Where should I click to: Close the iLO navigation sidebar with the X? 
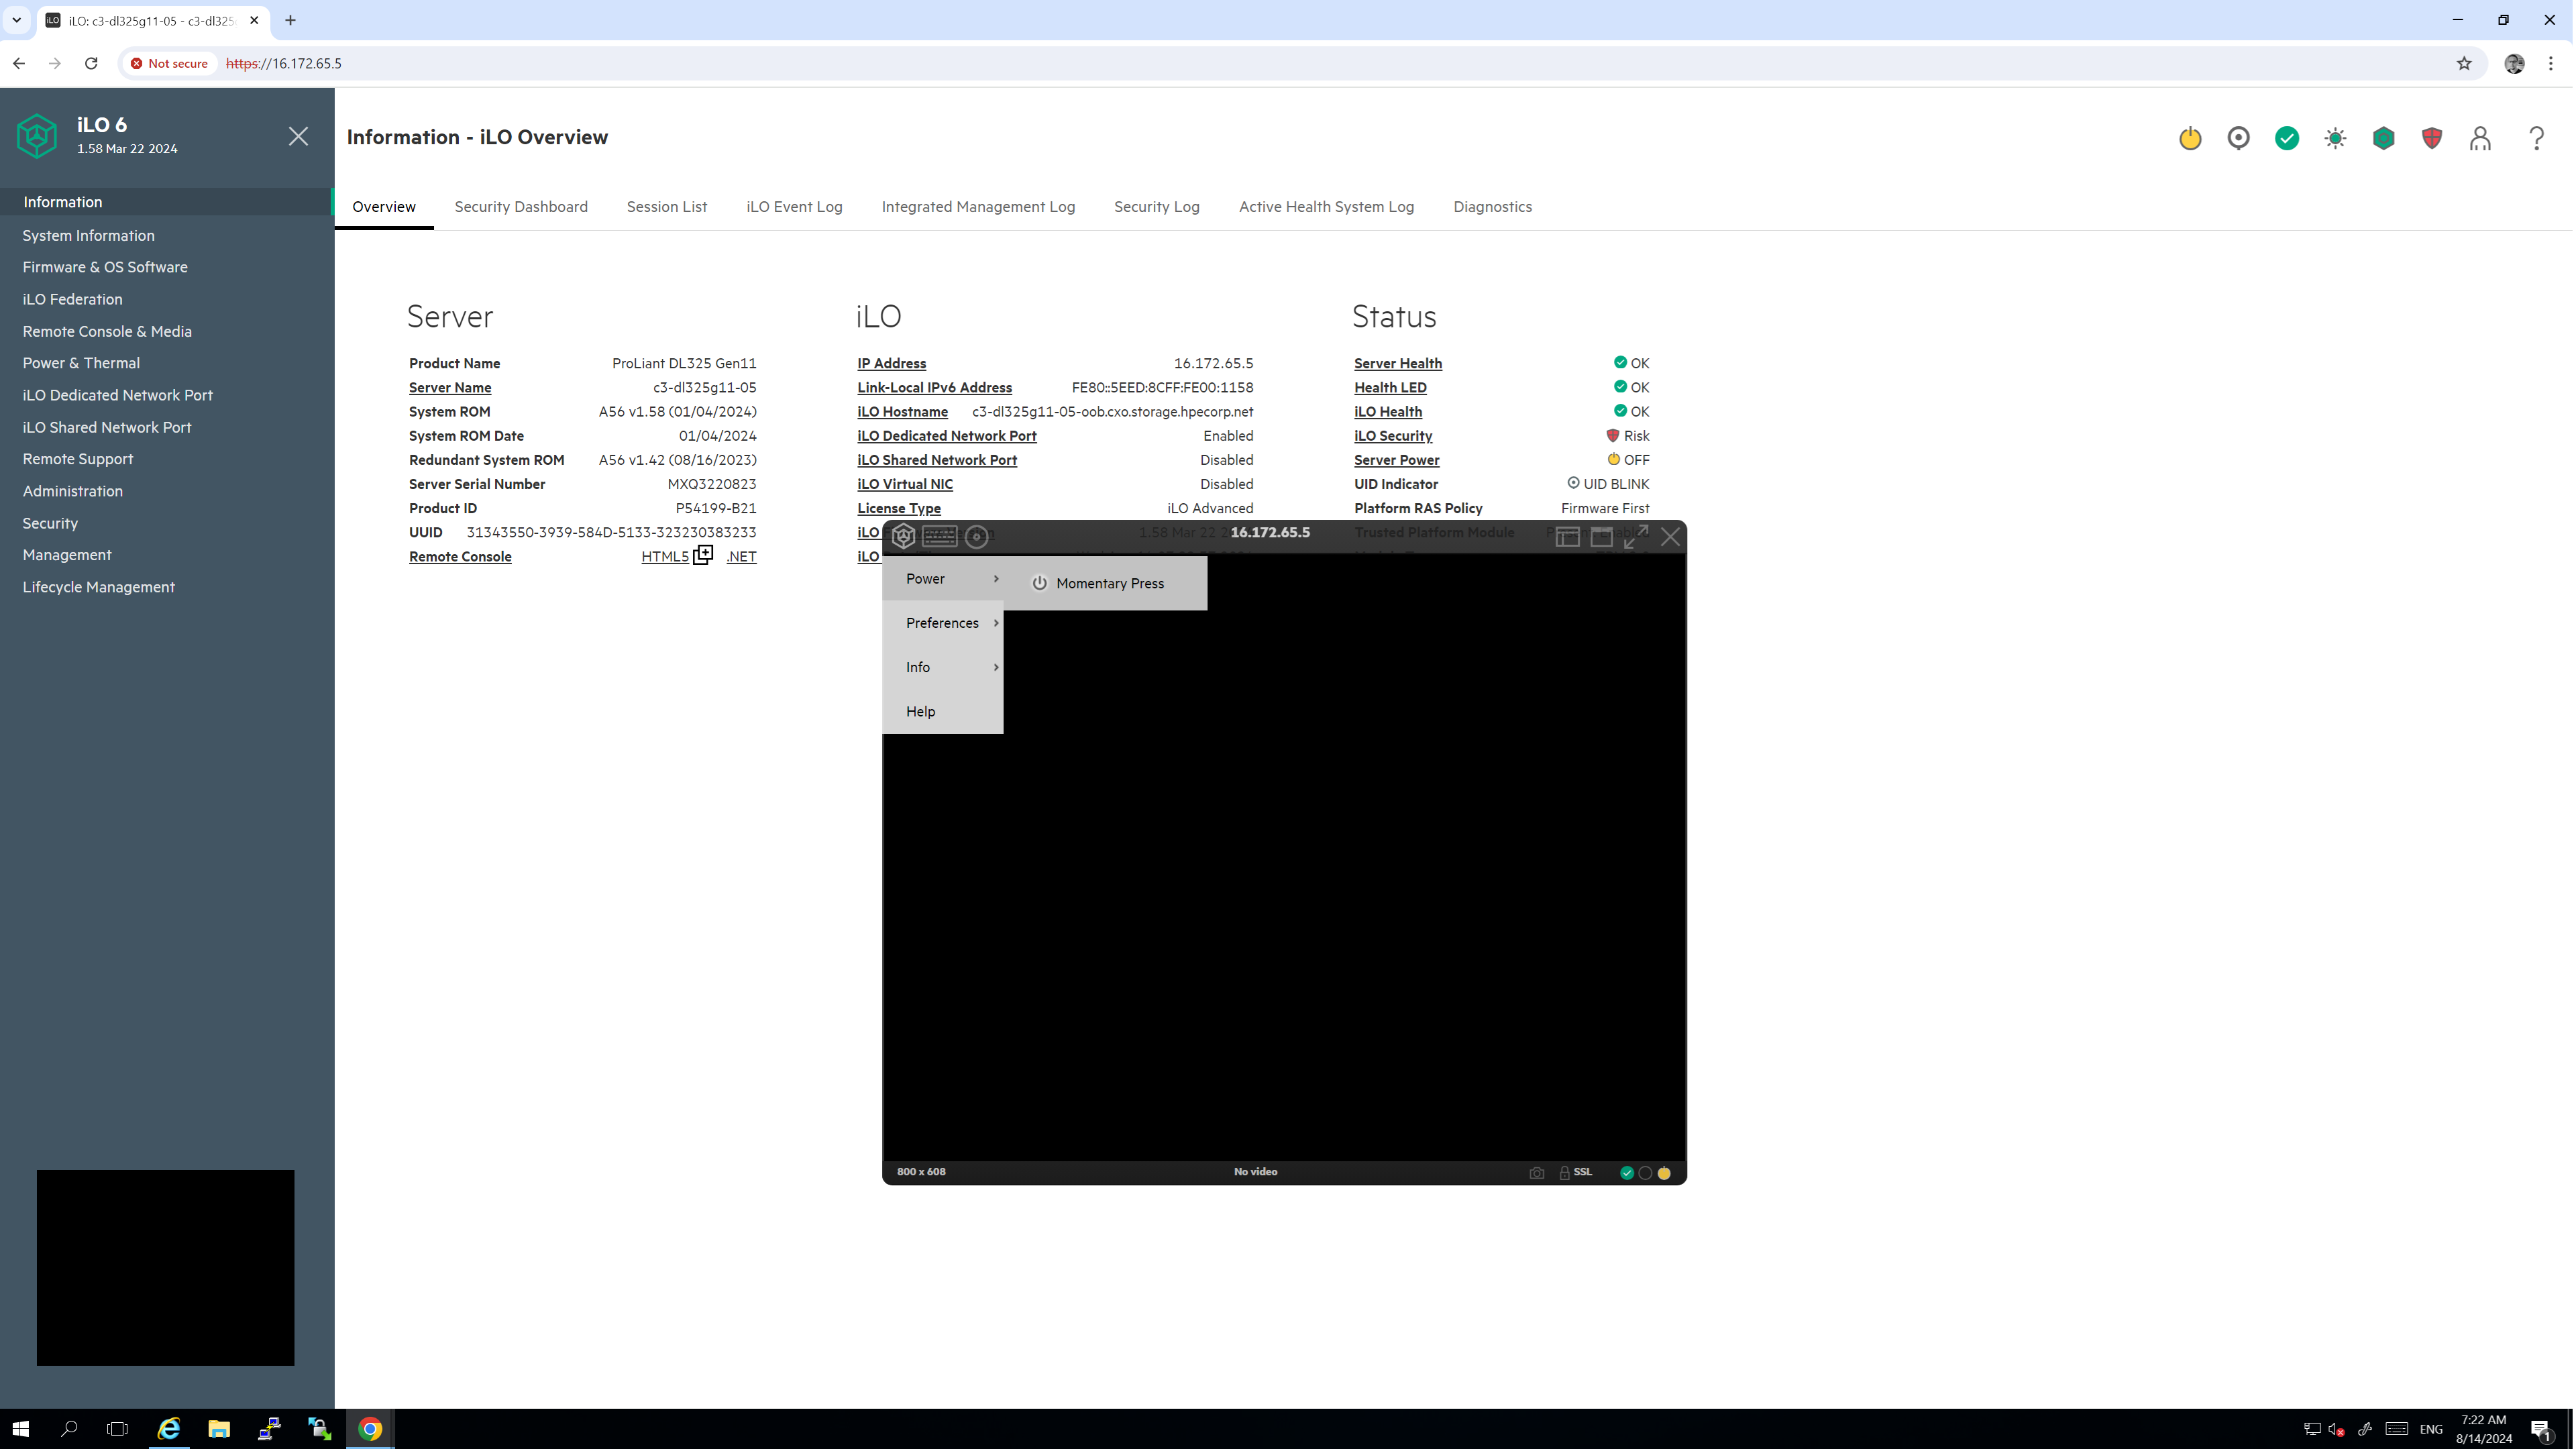(298, 136)
